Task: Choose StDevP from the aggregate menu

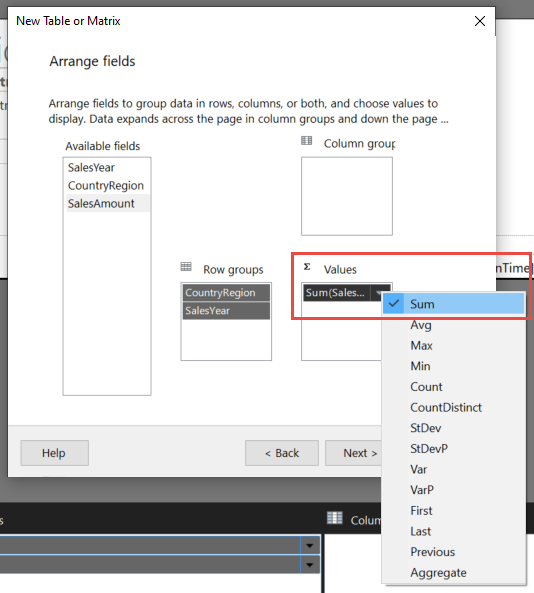Action: (x=453, y=449)
